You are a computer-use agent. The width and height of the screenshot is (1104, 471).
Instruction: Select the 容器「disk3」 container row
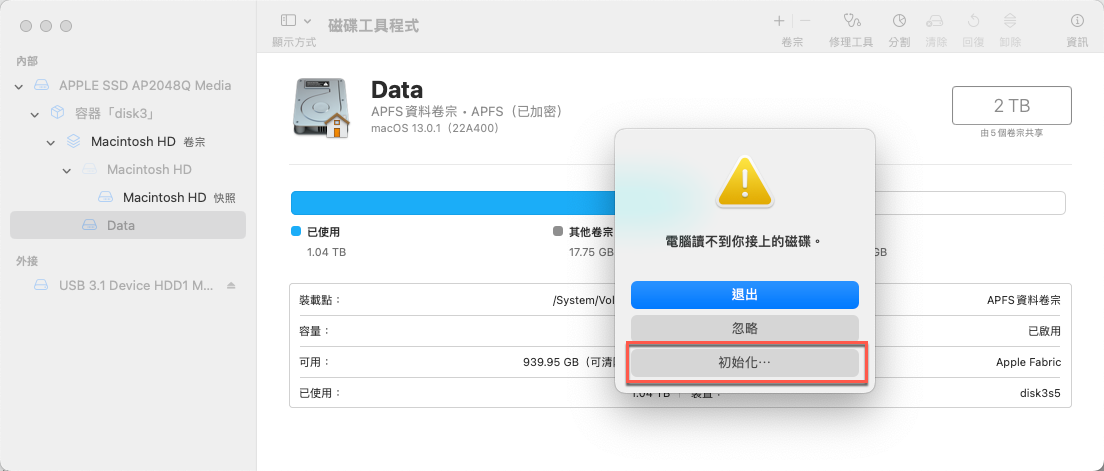point(127,113)
